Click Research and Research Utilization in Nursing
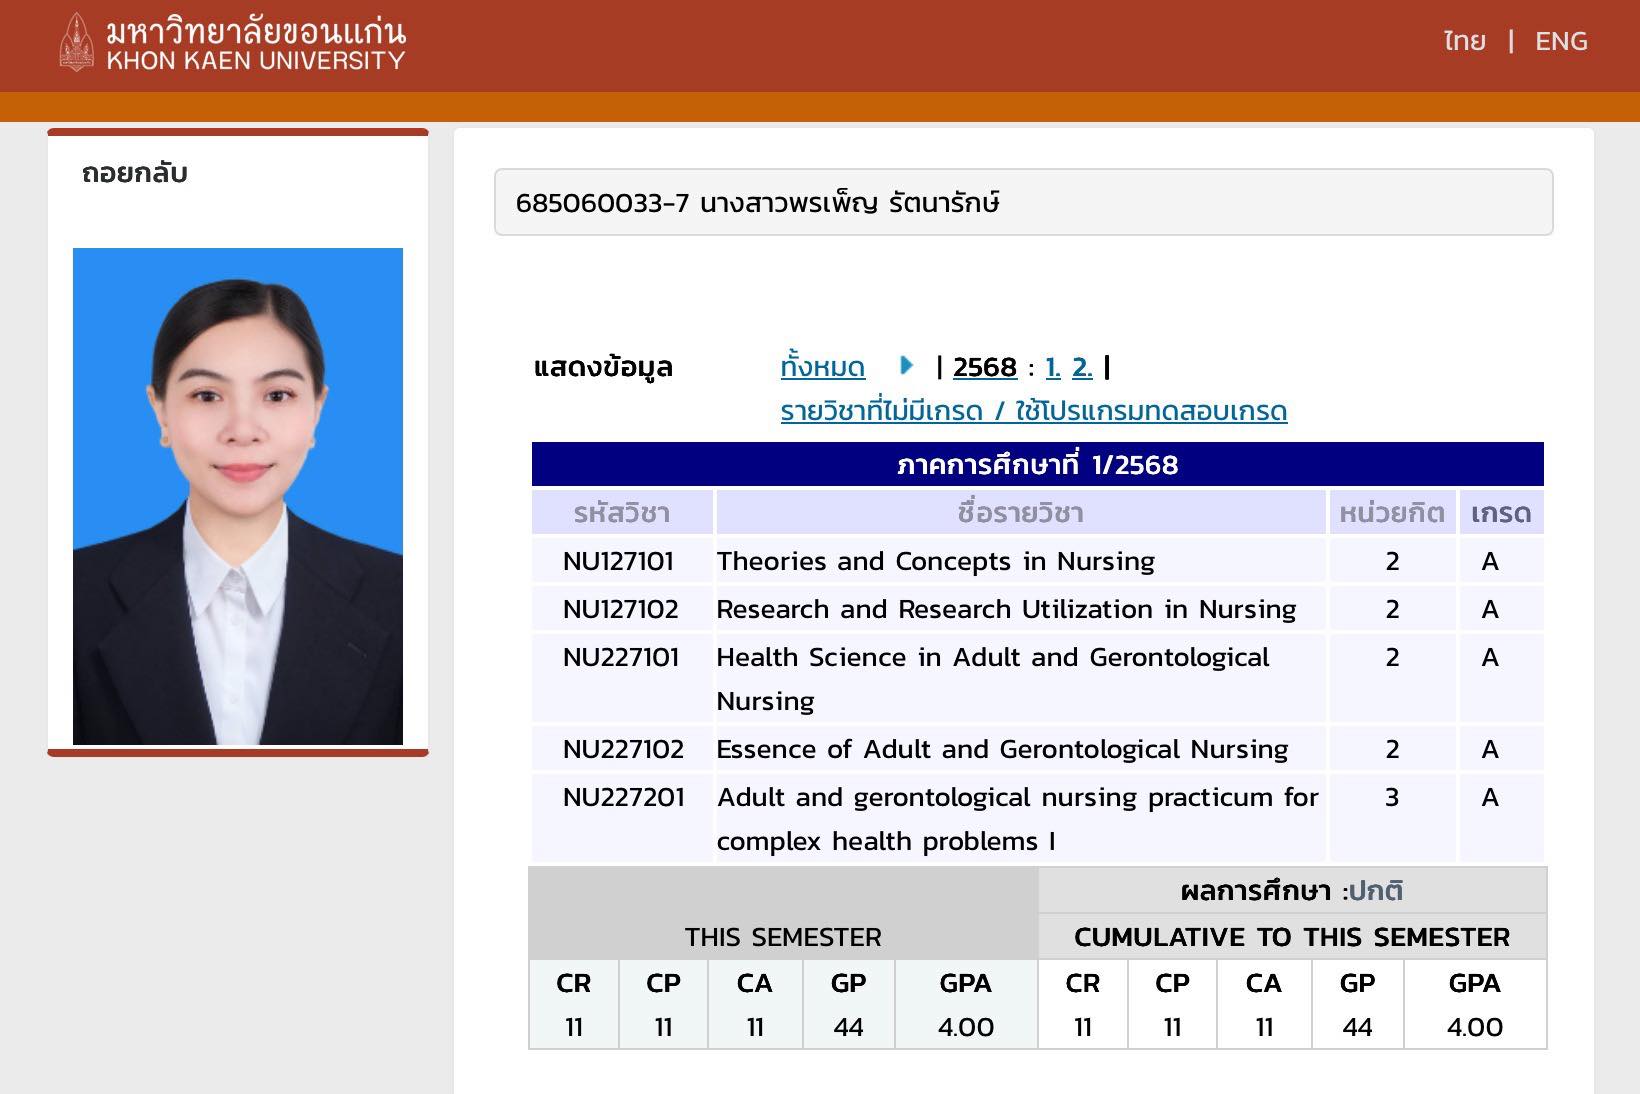Image resolution: width=1640 pixels, height=1094 pixels. [1006, 609]
